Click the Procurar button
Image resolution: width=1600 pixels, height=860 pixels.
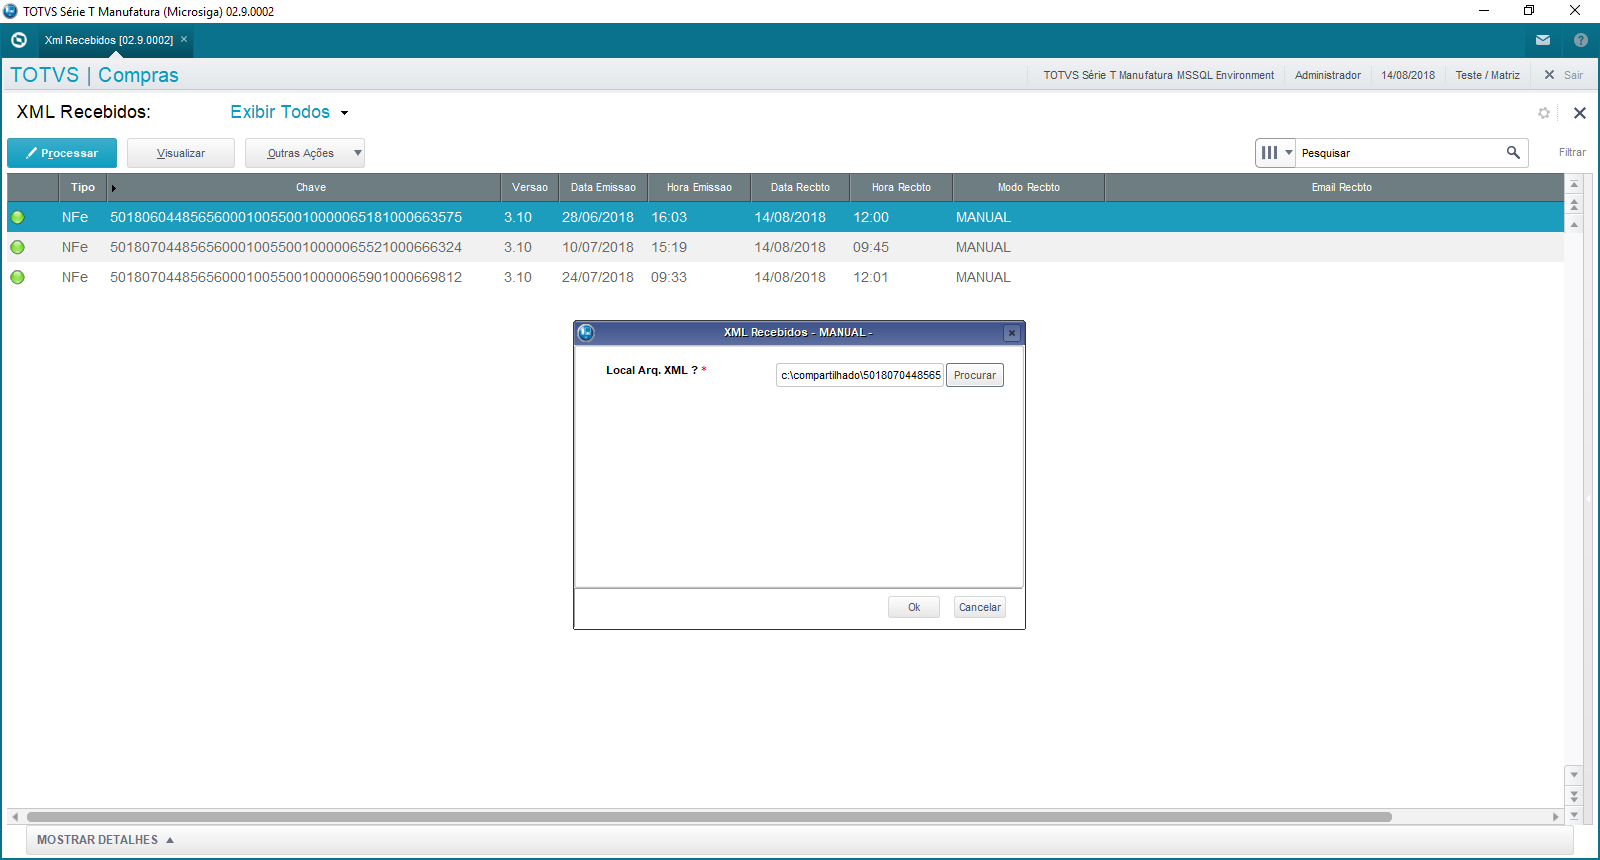click(974, 375)
